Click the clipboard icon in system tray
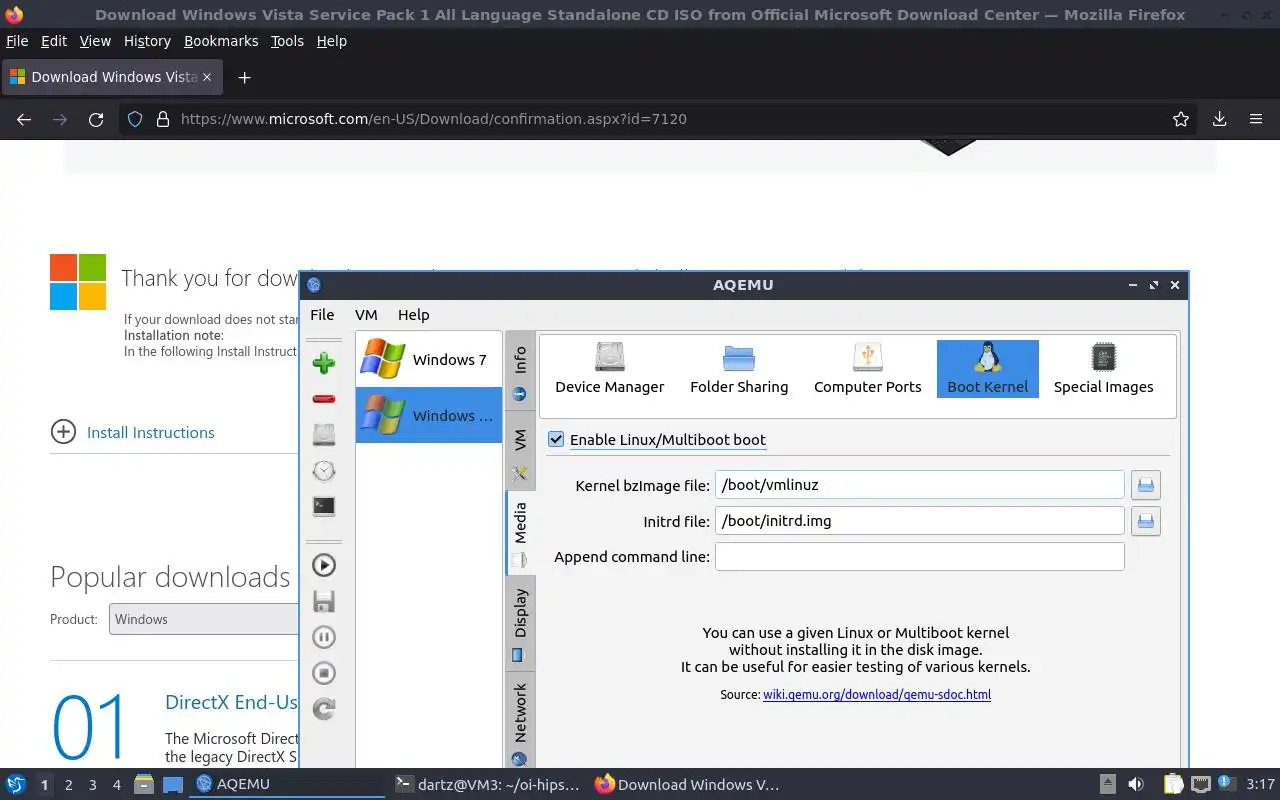 click(x=1173, y=784)
